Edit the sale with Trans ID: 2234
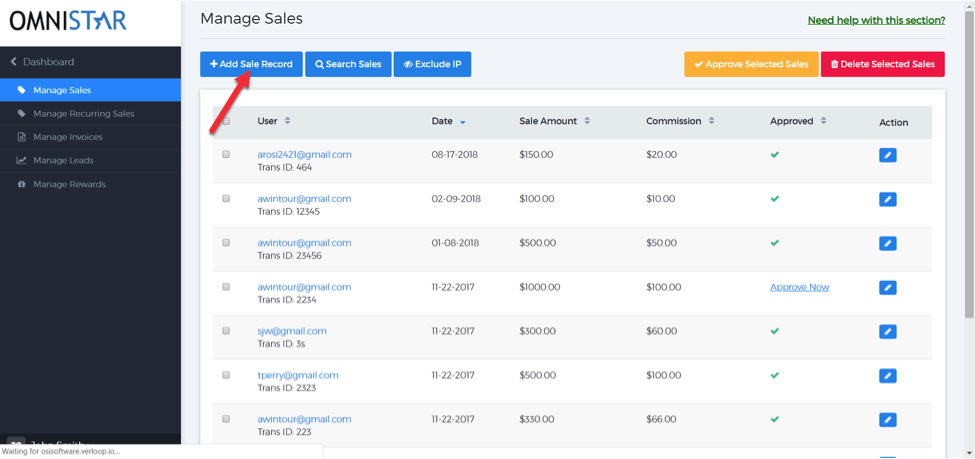The width and height of the screenshot is (975, 459). point(887,288)
